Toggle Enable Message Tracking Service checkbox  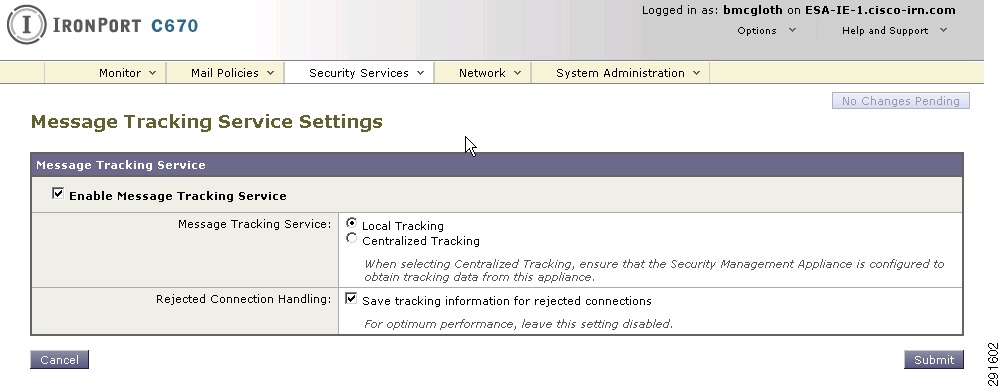click(x=58, y=194)
